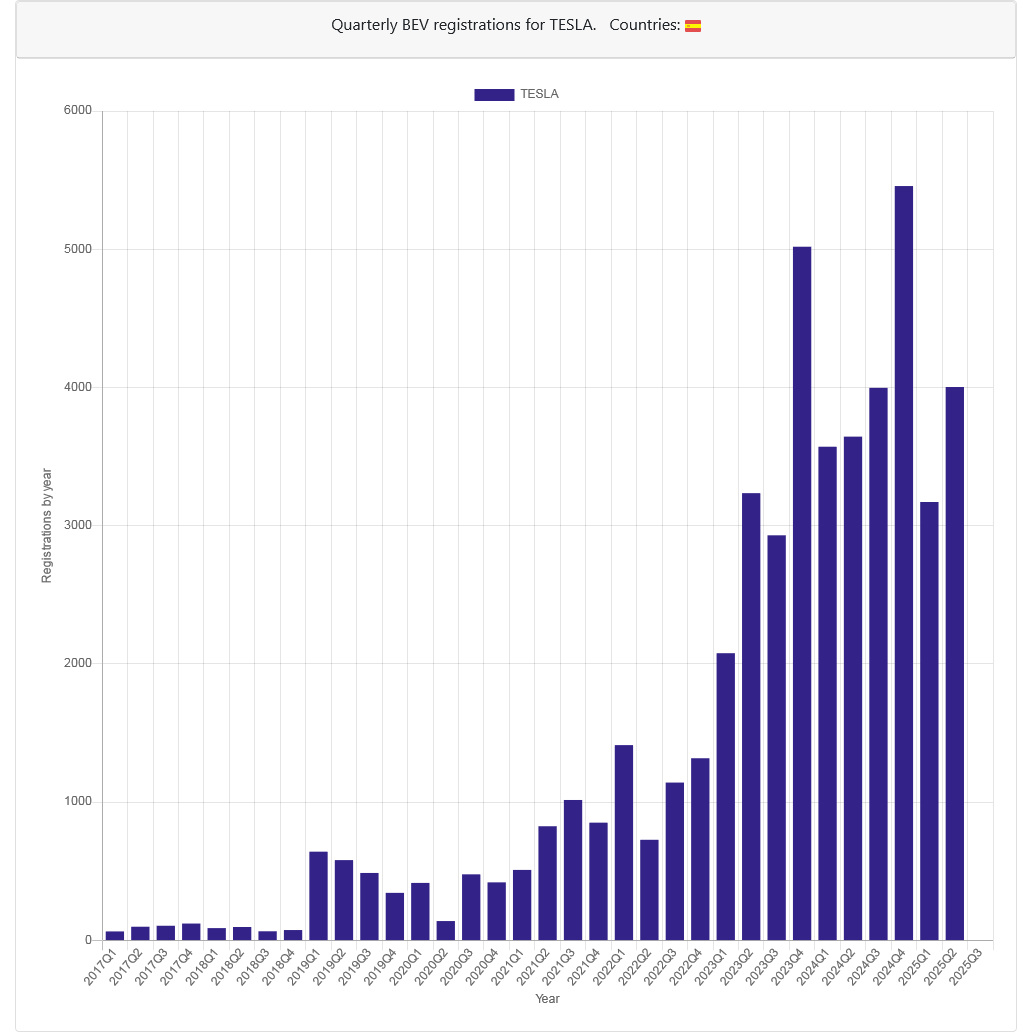Click the 2019Q1 bar

(319, 896)
